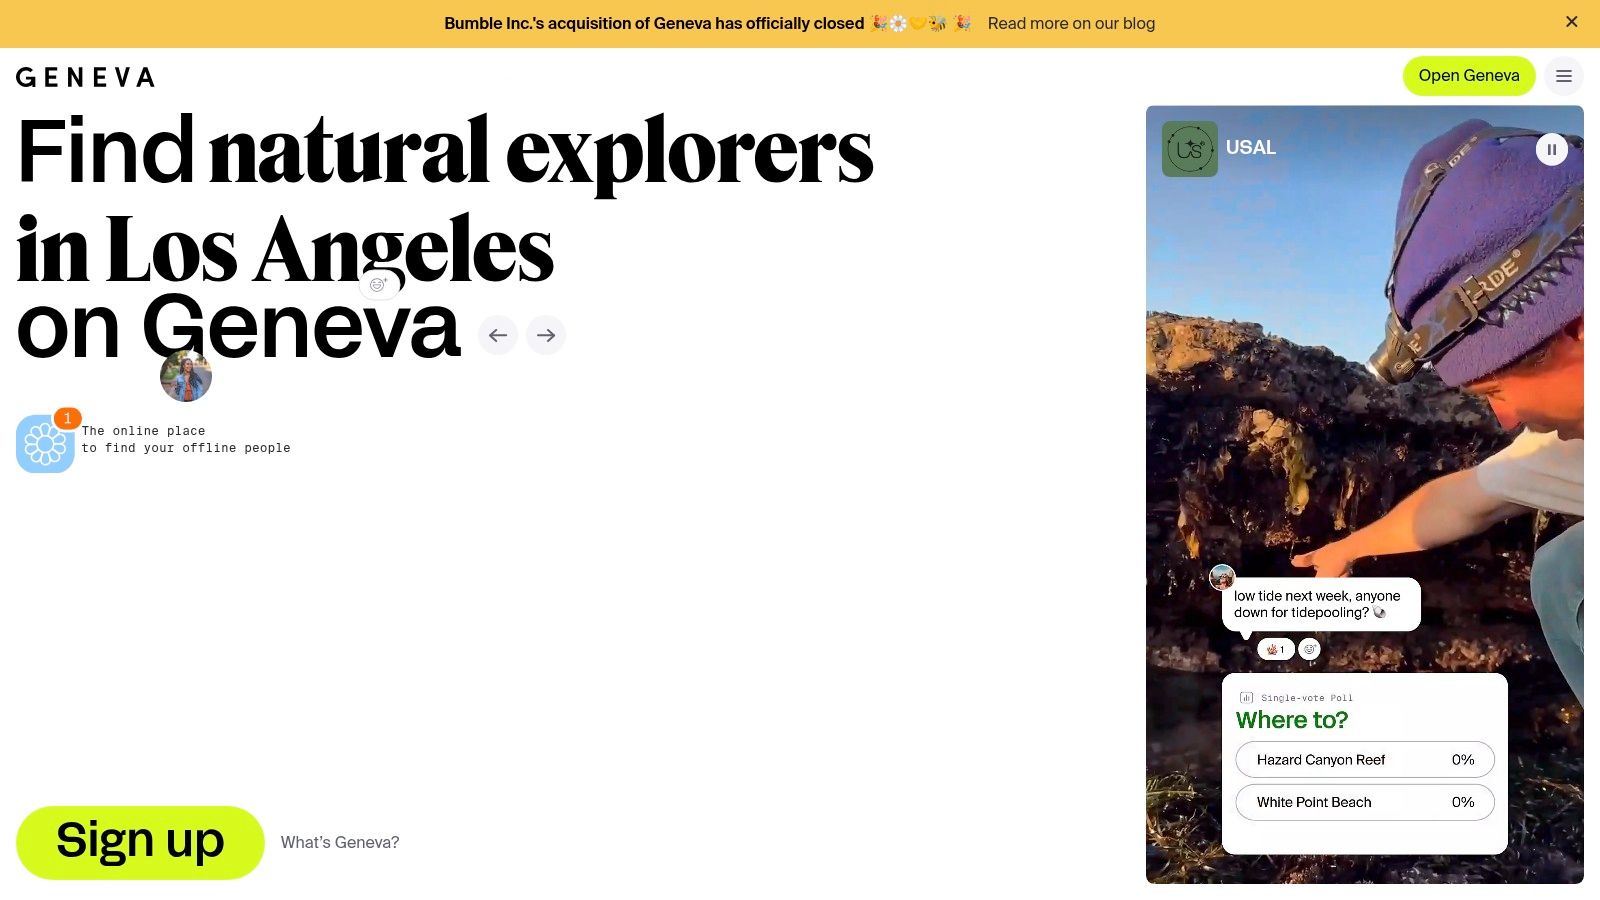Click the Single-vote Poll chart icon

click(x=1246, y=698)
